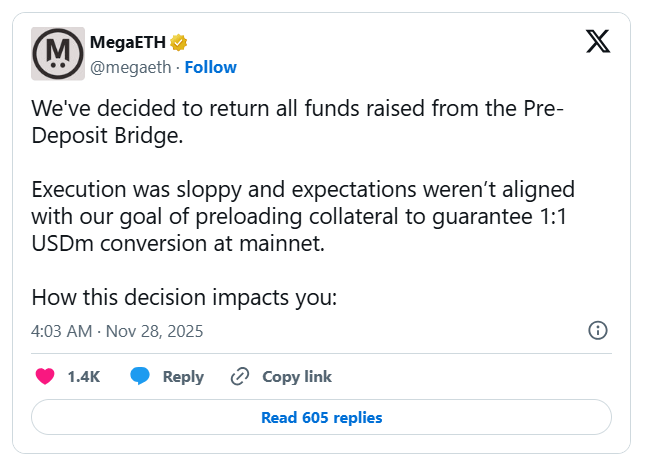Click the gold verified badge
This screenshot has width=645, height=464.
(x=179, y=42)
